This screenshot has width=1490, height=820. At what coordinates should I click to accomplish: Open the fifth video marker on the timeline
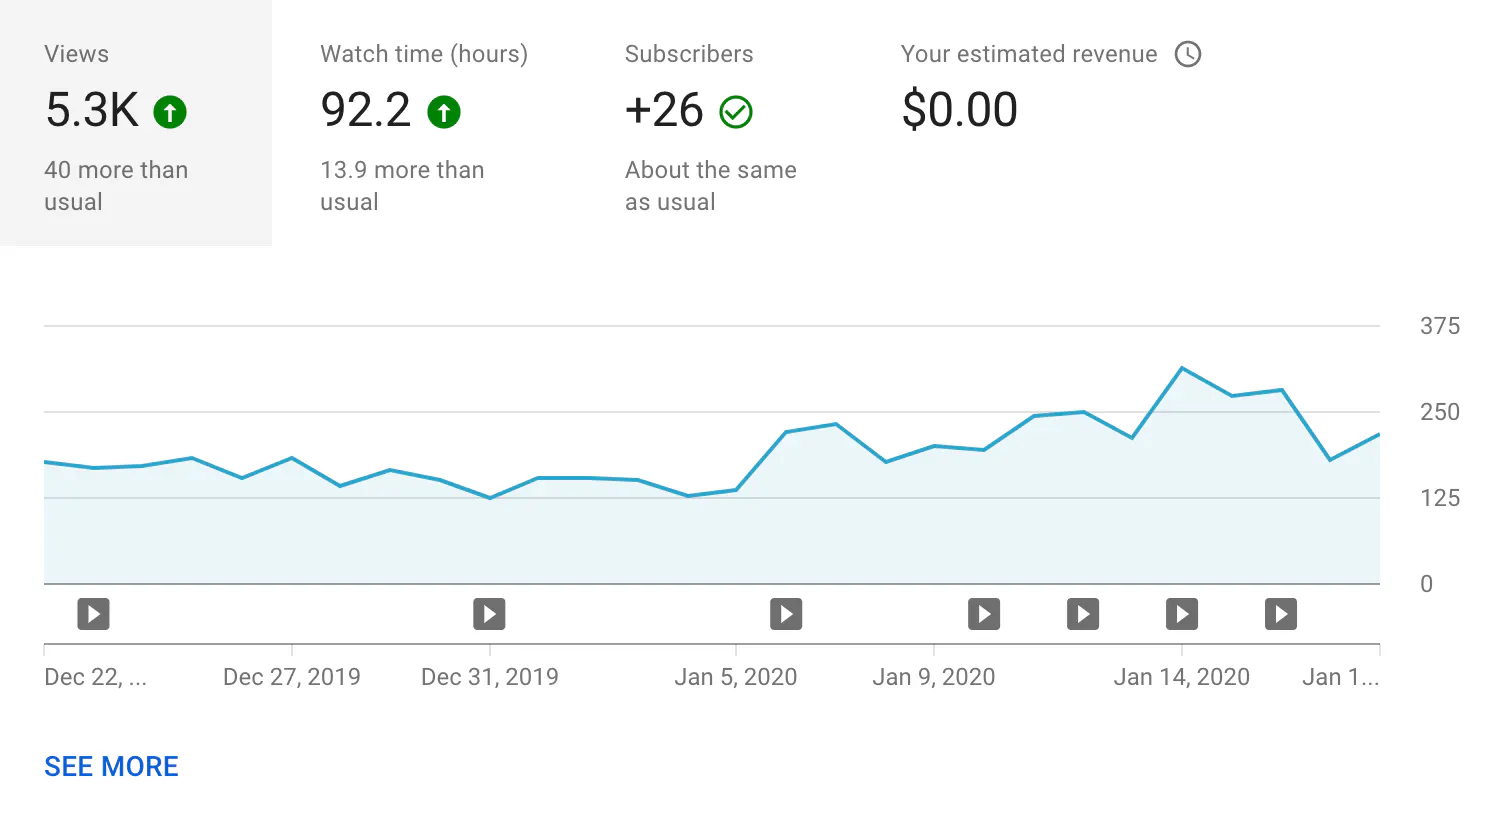(x=1083, y=613)
